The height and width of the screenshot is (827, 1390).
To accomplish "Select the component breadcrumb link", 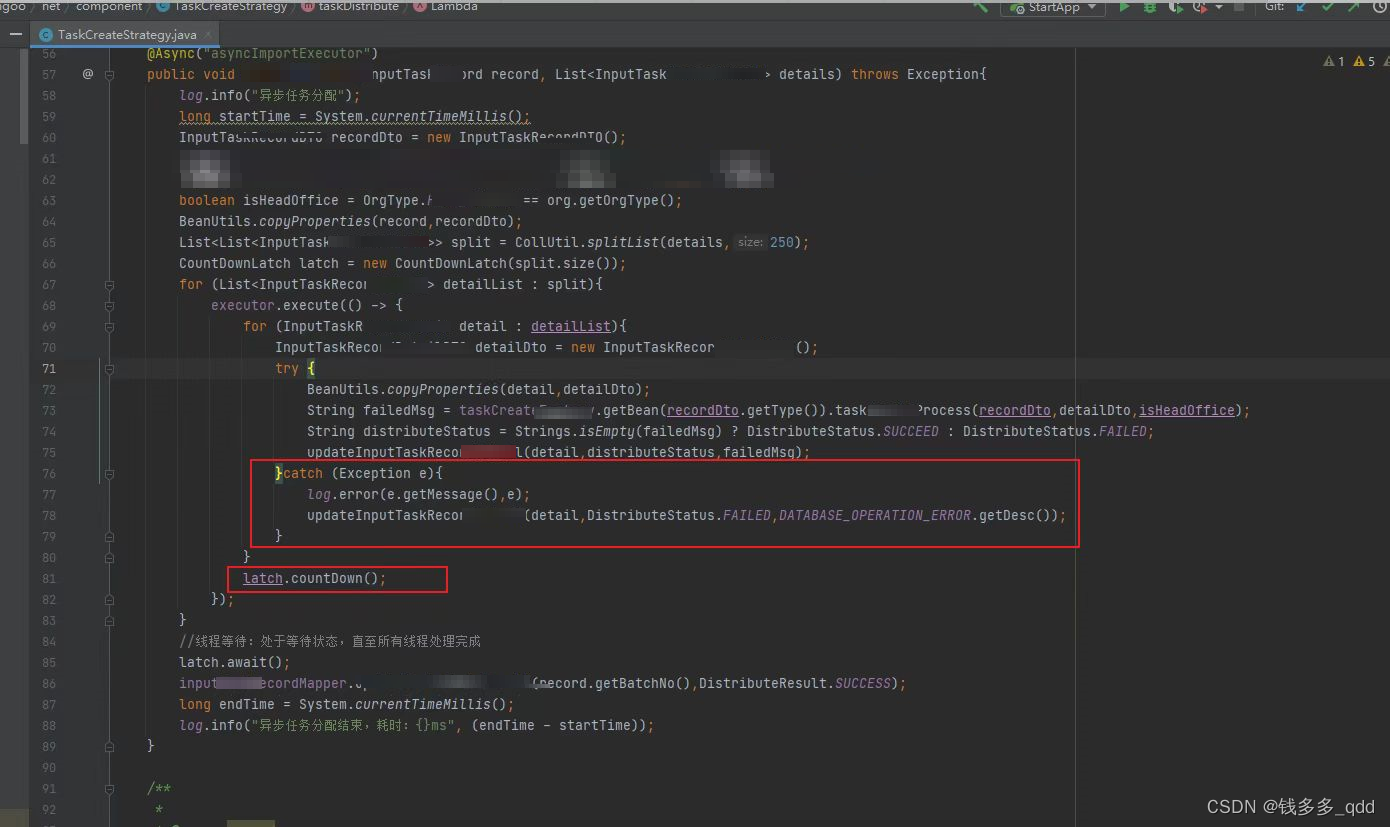I will point(109,6).
